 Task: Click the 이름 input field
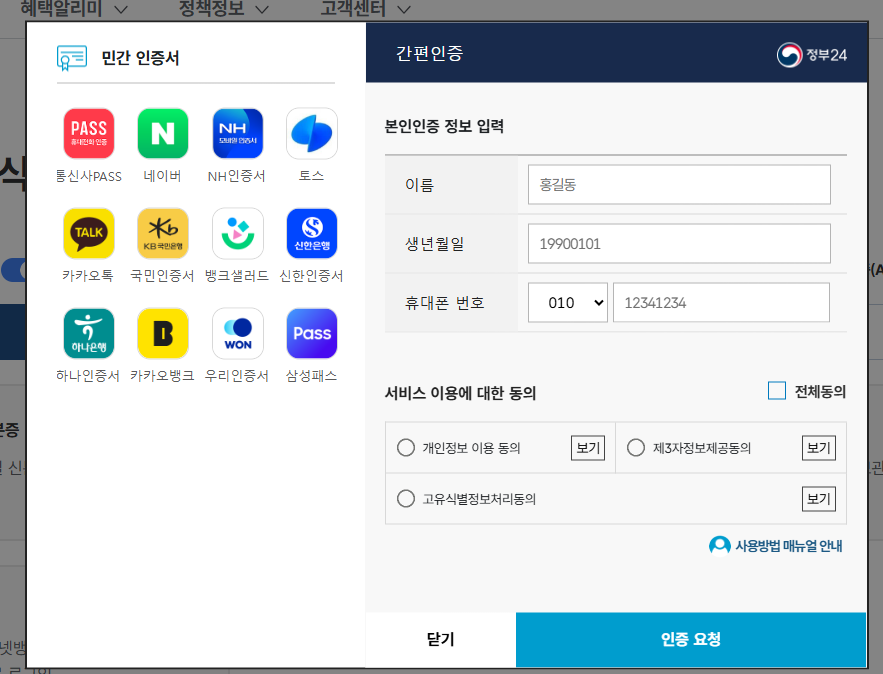(x=679, y=185)
